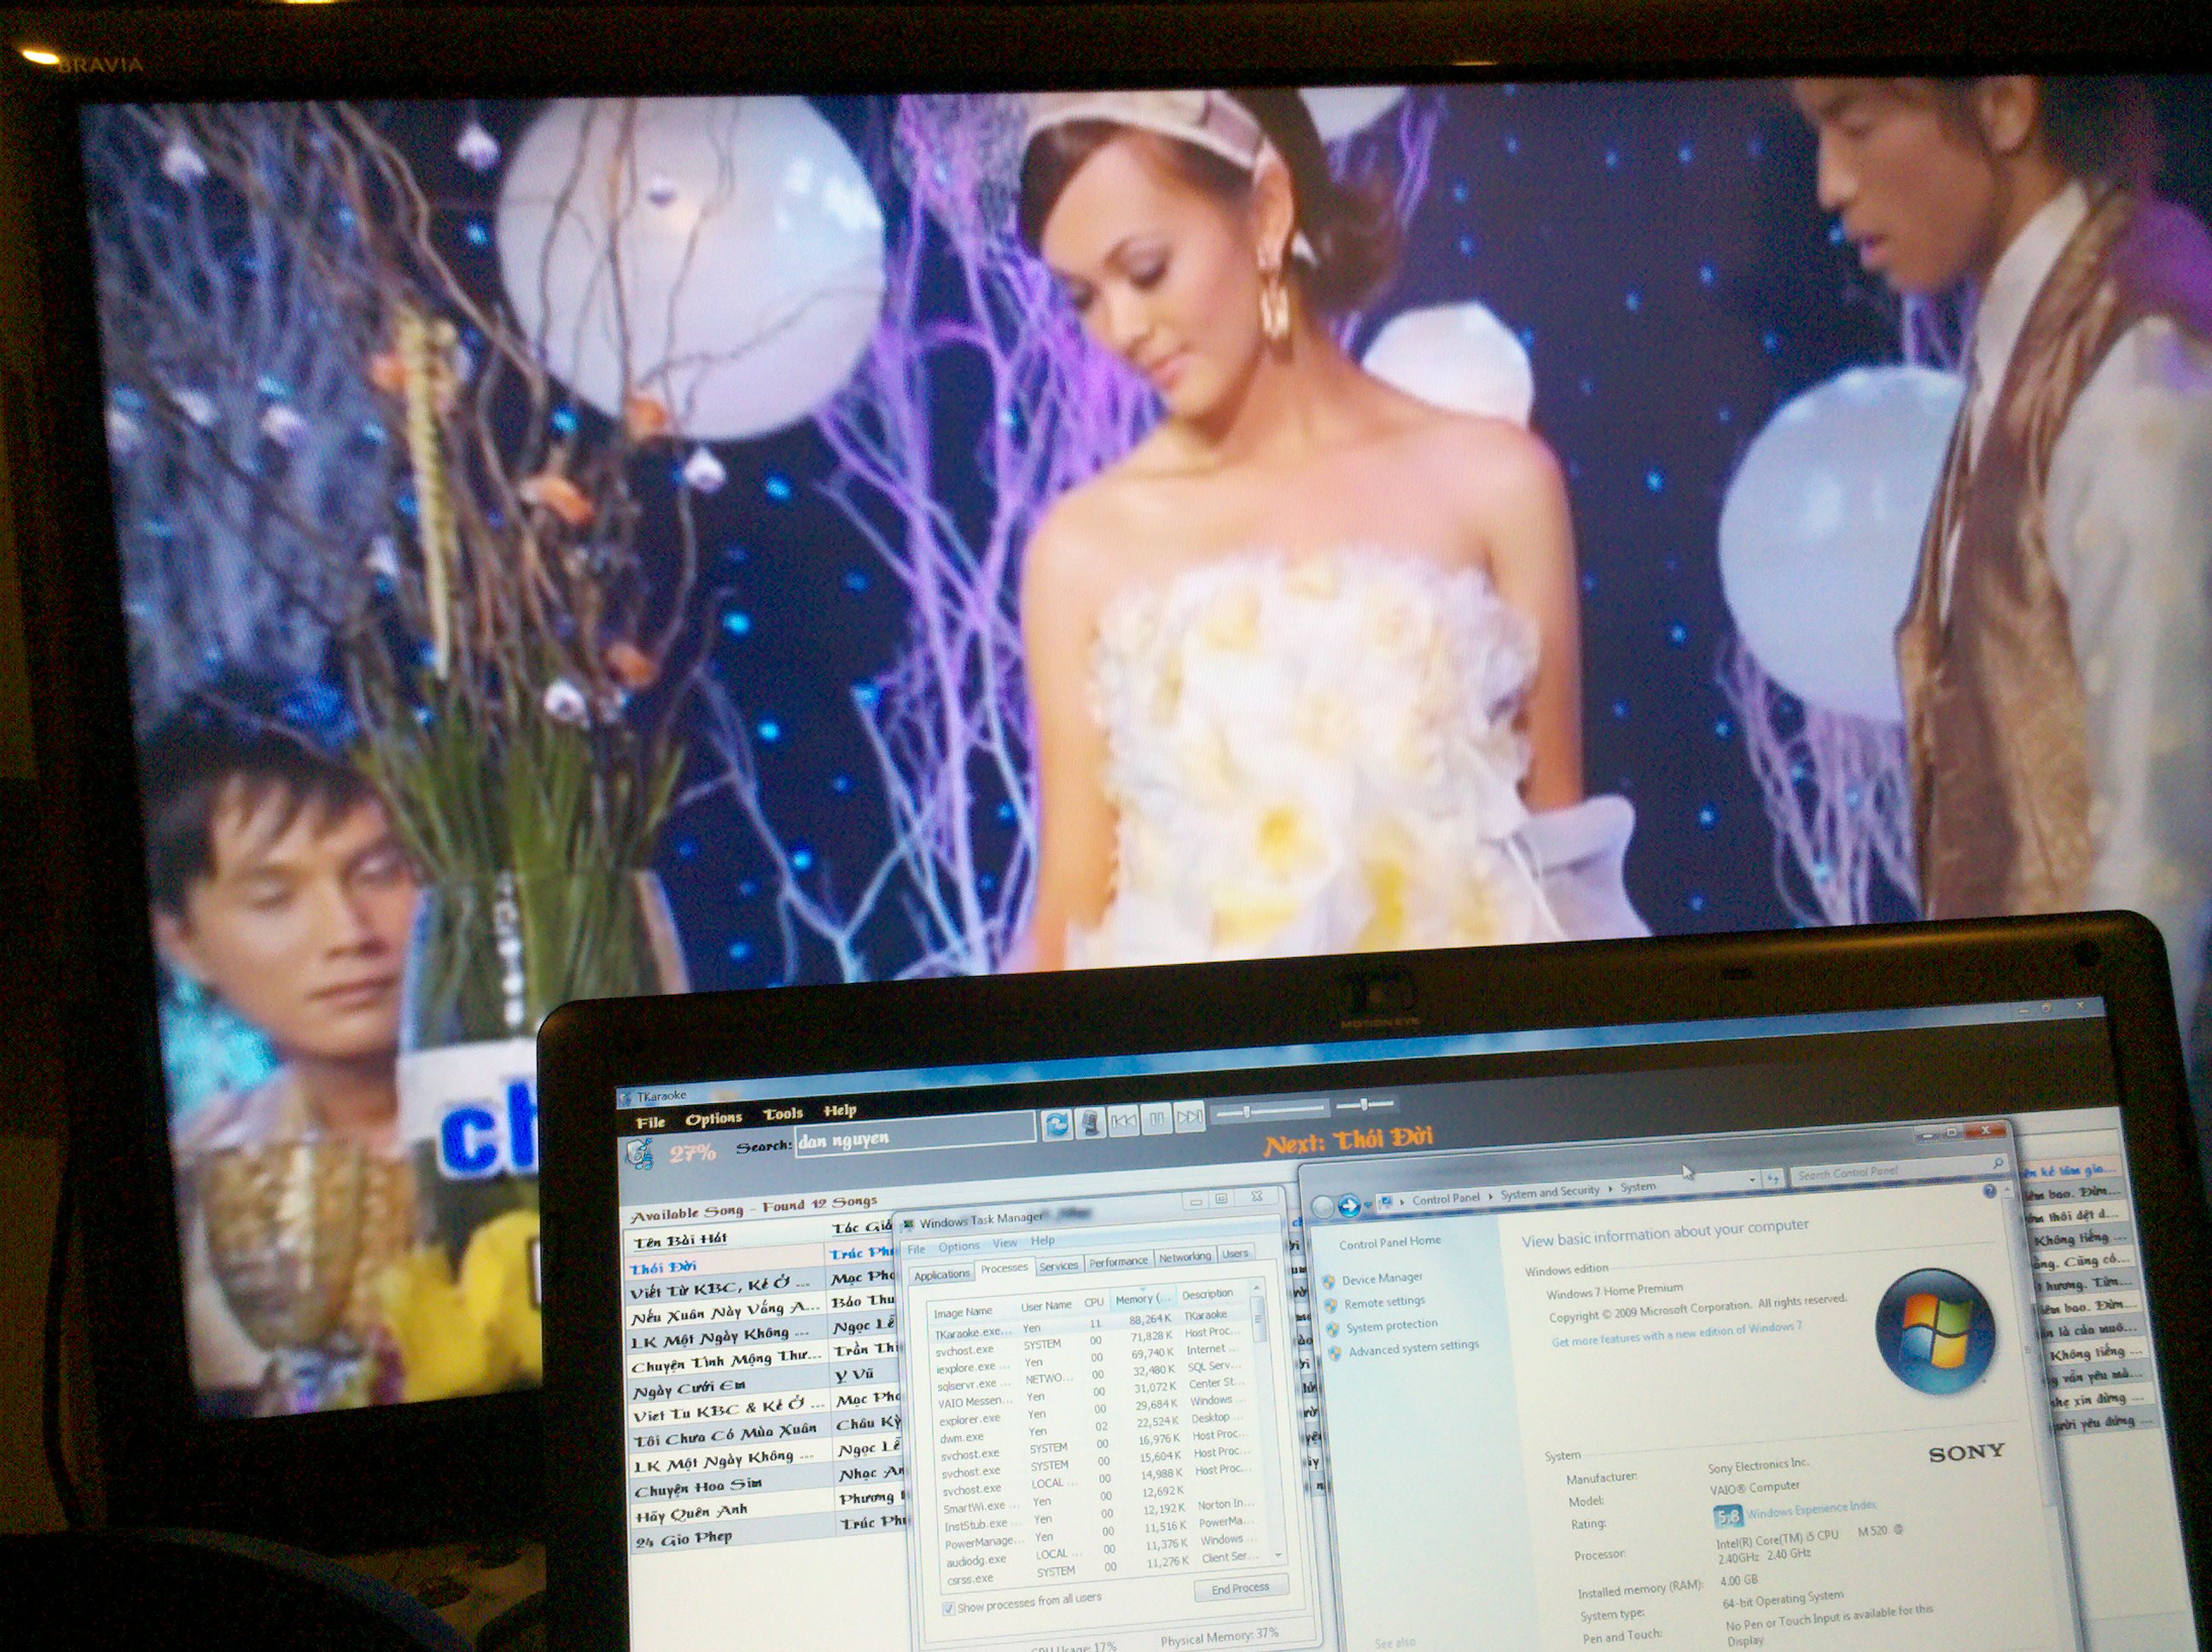The width and height of the screenshot is (2212, 1652).
Task: Sort processes by Memory column header
Action: (x=1143, y=1299)
